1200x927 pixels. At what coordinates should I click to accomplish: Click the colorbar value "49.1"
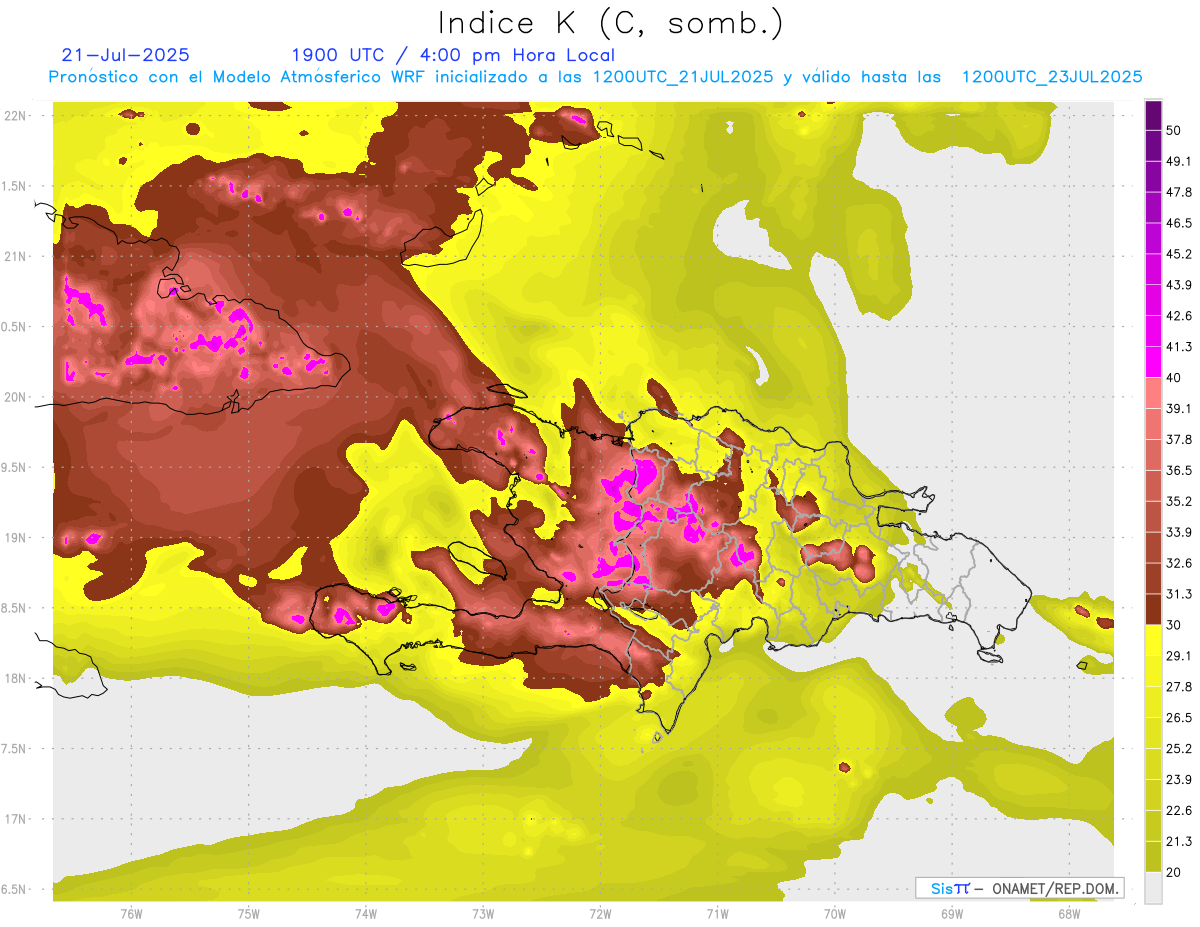pos(1179,160)
